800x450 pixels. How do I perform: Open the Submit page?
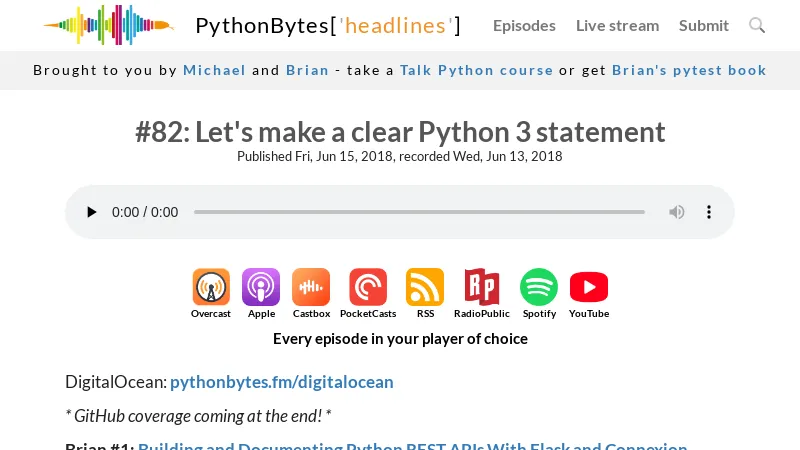[x=704, y=25]
